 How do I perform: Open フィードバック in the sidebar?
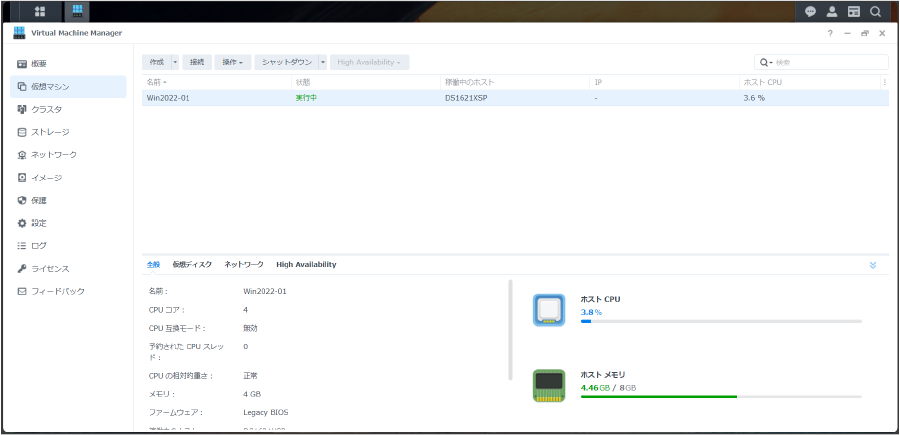[x=68, y=291]
